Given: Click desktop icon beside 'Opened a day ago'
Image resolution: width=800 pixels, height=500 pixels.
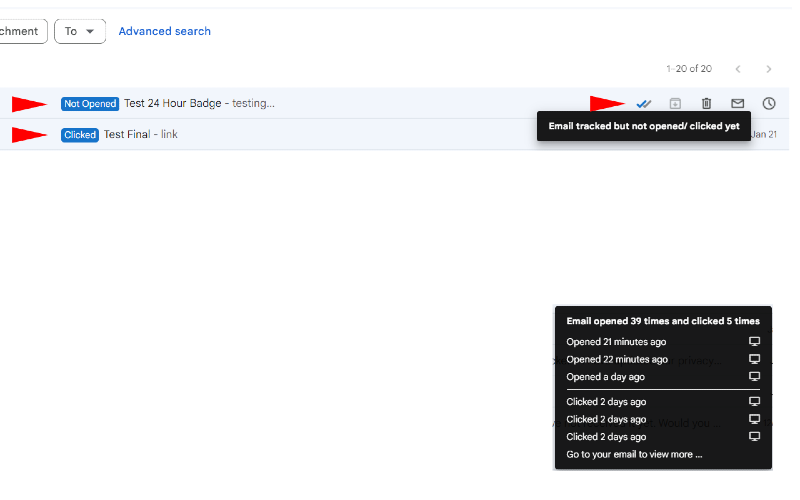Looking at the screenshot, I should 754,377.
